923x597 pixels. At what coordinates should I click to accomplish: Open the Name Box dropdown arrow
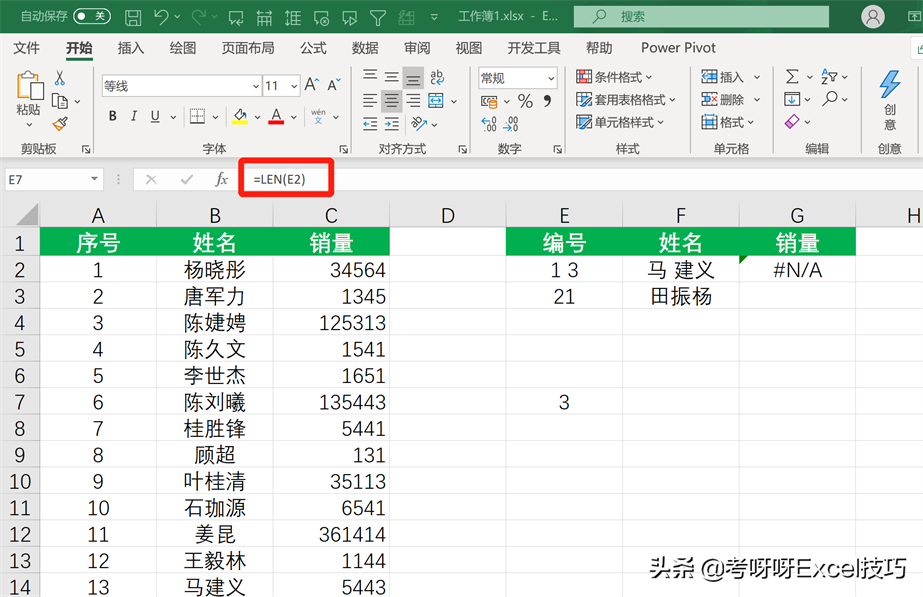[95, 180]
